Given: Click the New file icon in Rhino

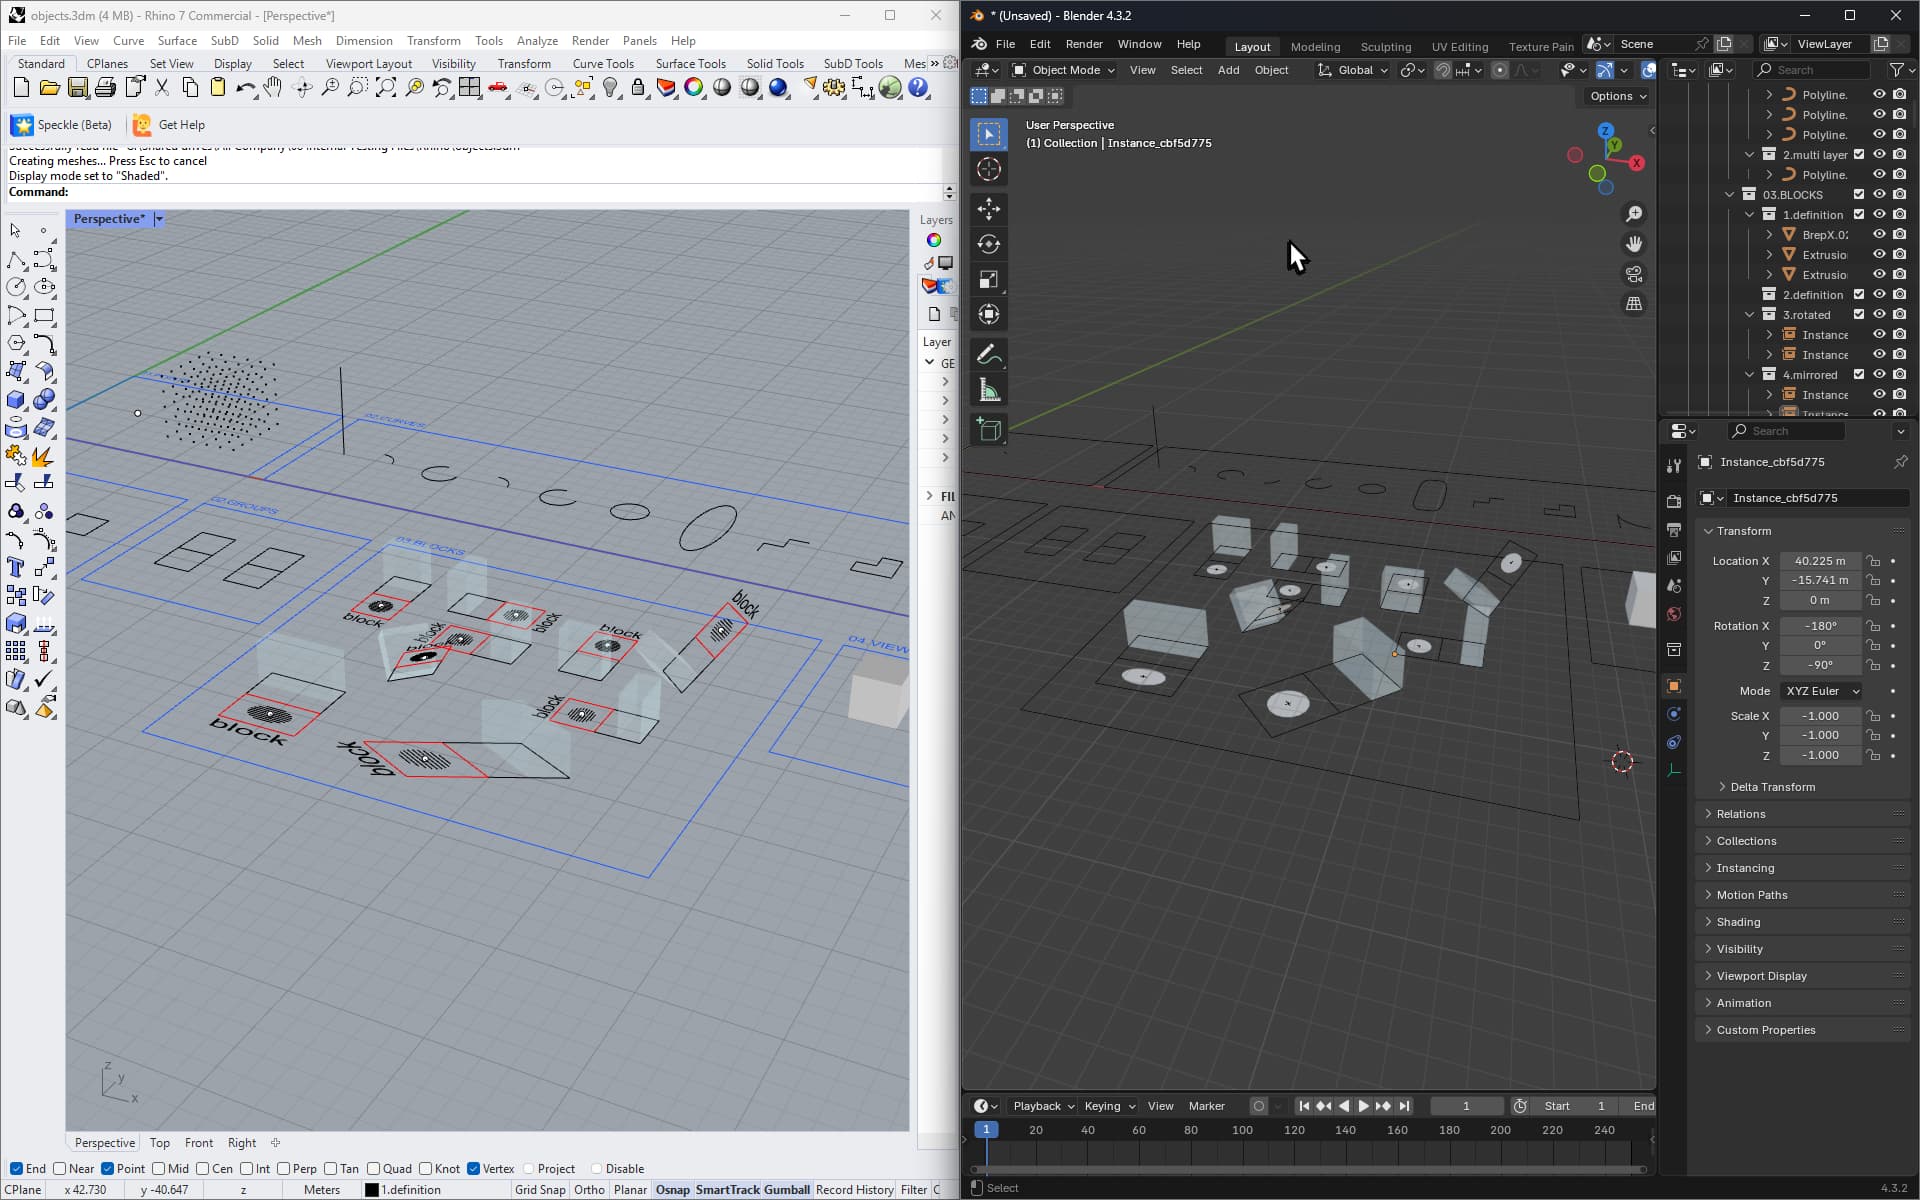Looking at the screenshot, I should (x=21, y=88).
